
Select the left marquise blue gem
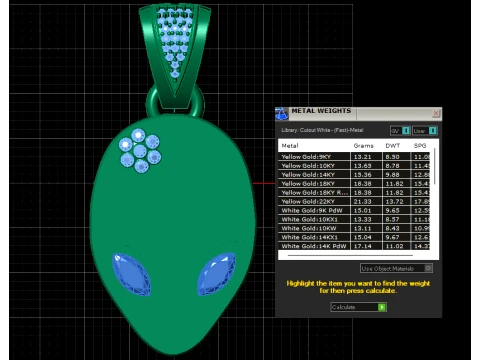click(131, 275)
